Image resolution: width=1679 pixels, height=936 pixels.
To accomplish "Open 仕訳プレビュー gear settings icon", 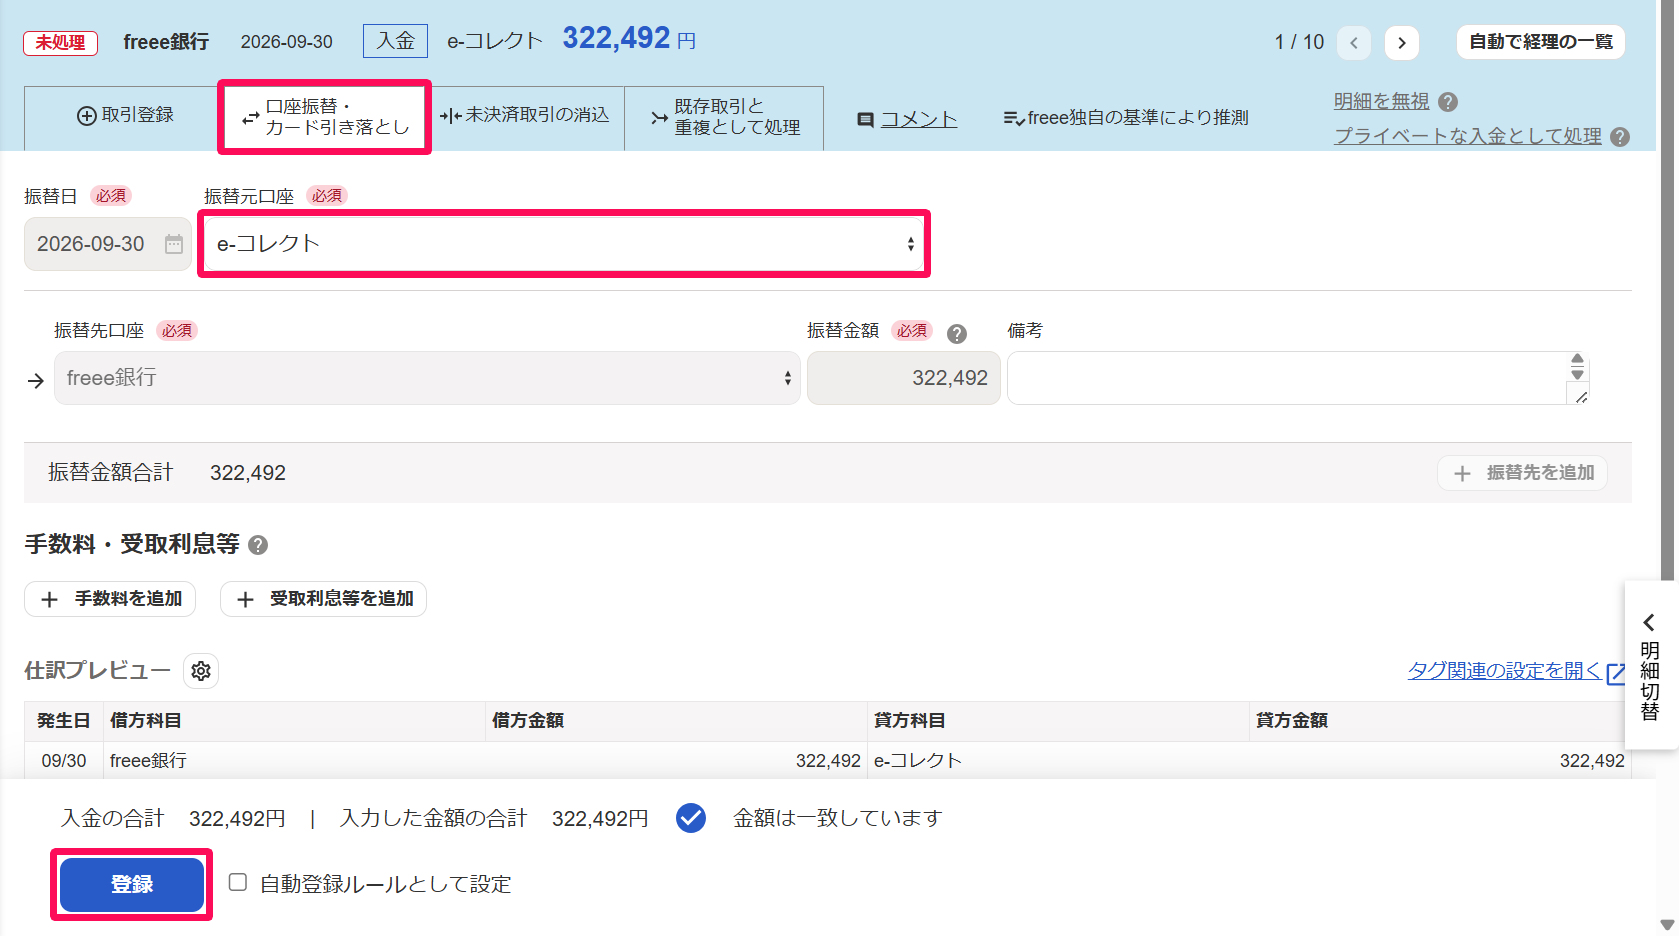I will [201, 671].
